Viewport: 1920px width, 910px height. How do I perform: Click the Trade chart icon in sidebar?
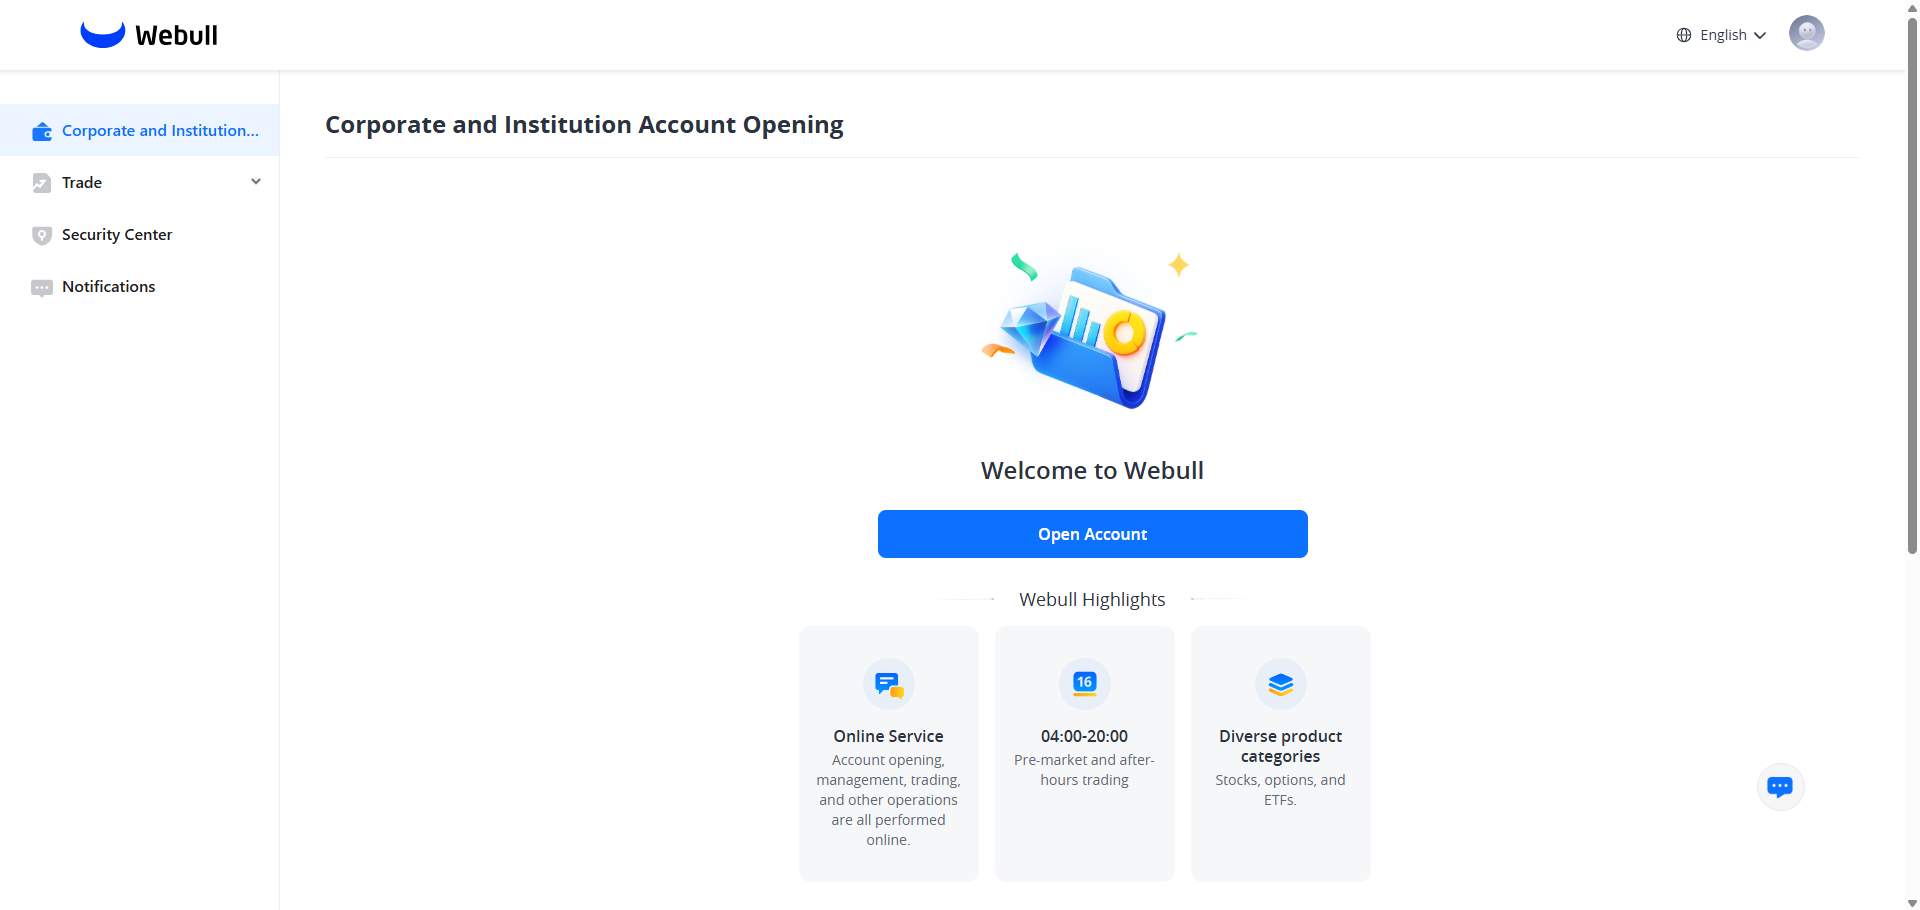click(41, 183)
